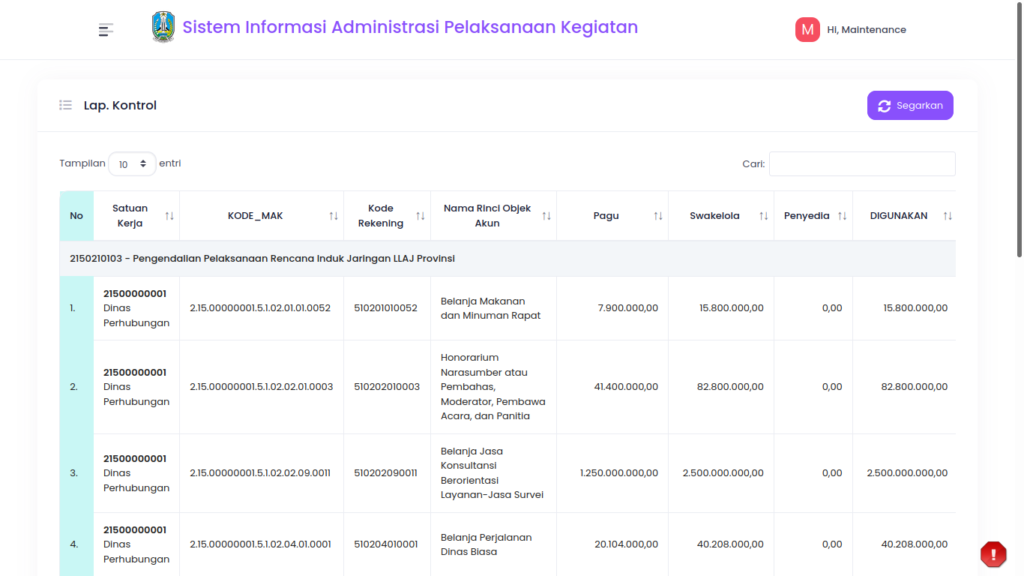Open the hamburger sidebar menu icon
The image size is (1024, 576).
coord(106,29)
